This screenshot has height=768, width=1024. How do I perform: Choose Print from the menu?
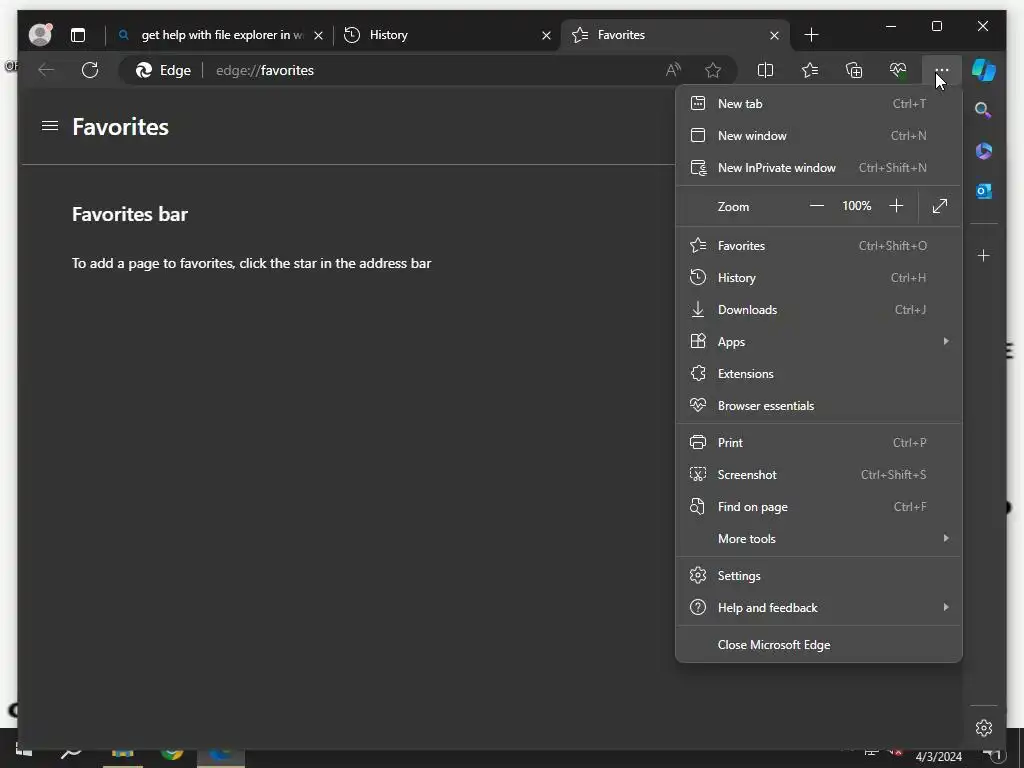[818, 443]
